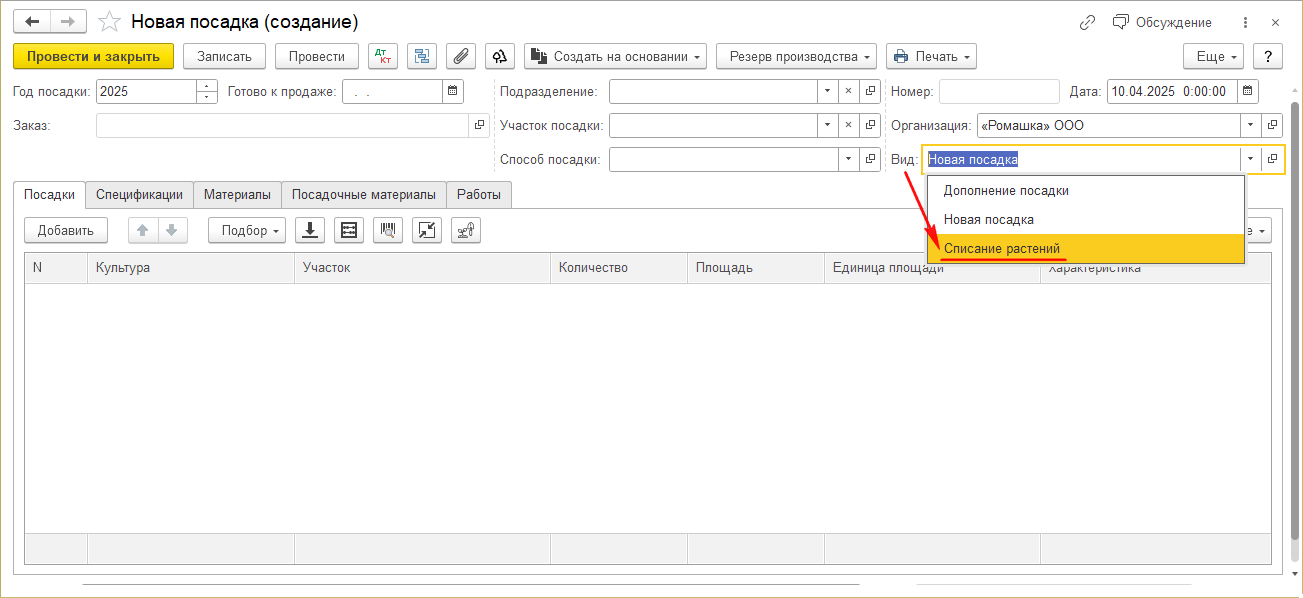The image size is (1303, 598).
Task: Open help with the question mark button
Action: click(1268, 57)
